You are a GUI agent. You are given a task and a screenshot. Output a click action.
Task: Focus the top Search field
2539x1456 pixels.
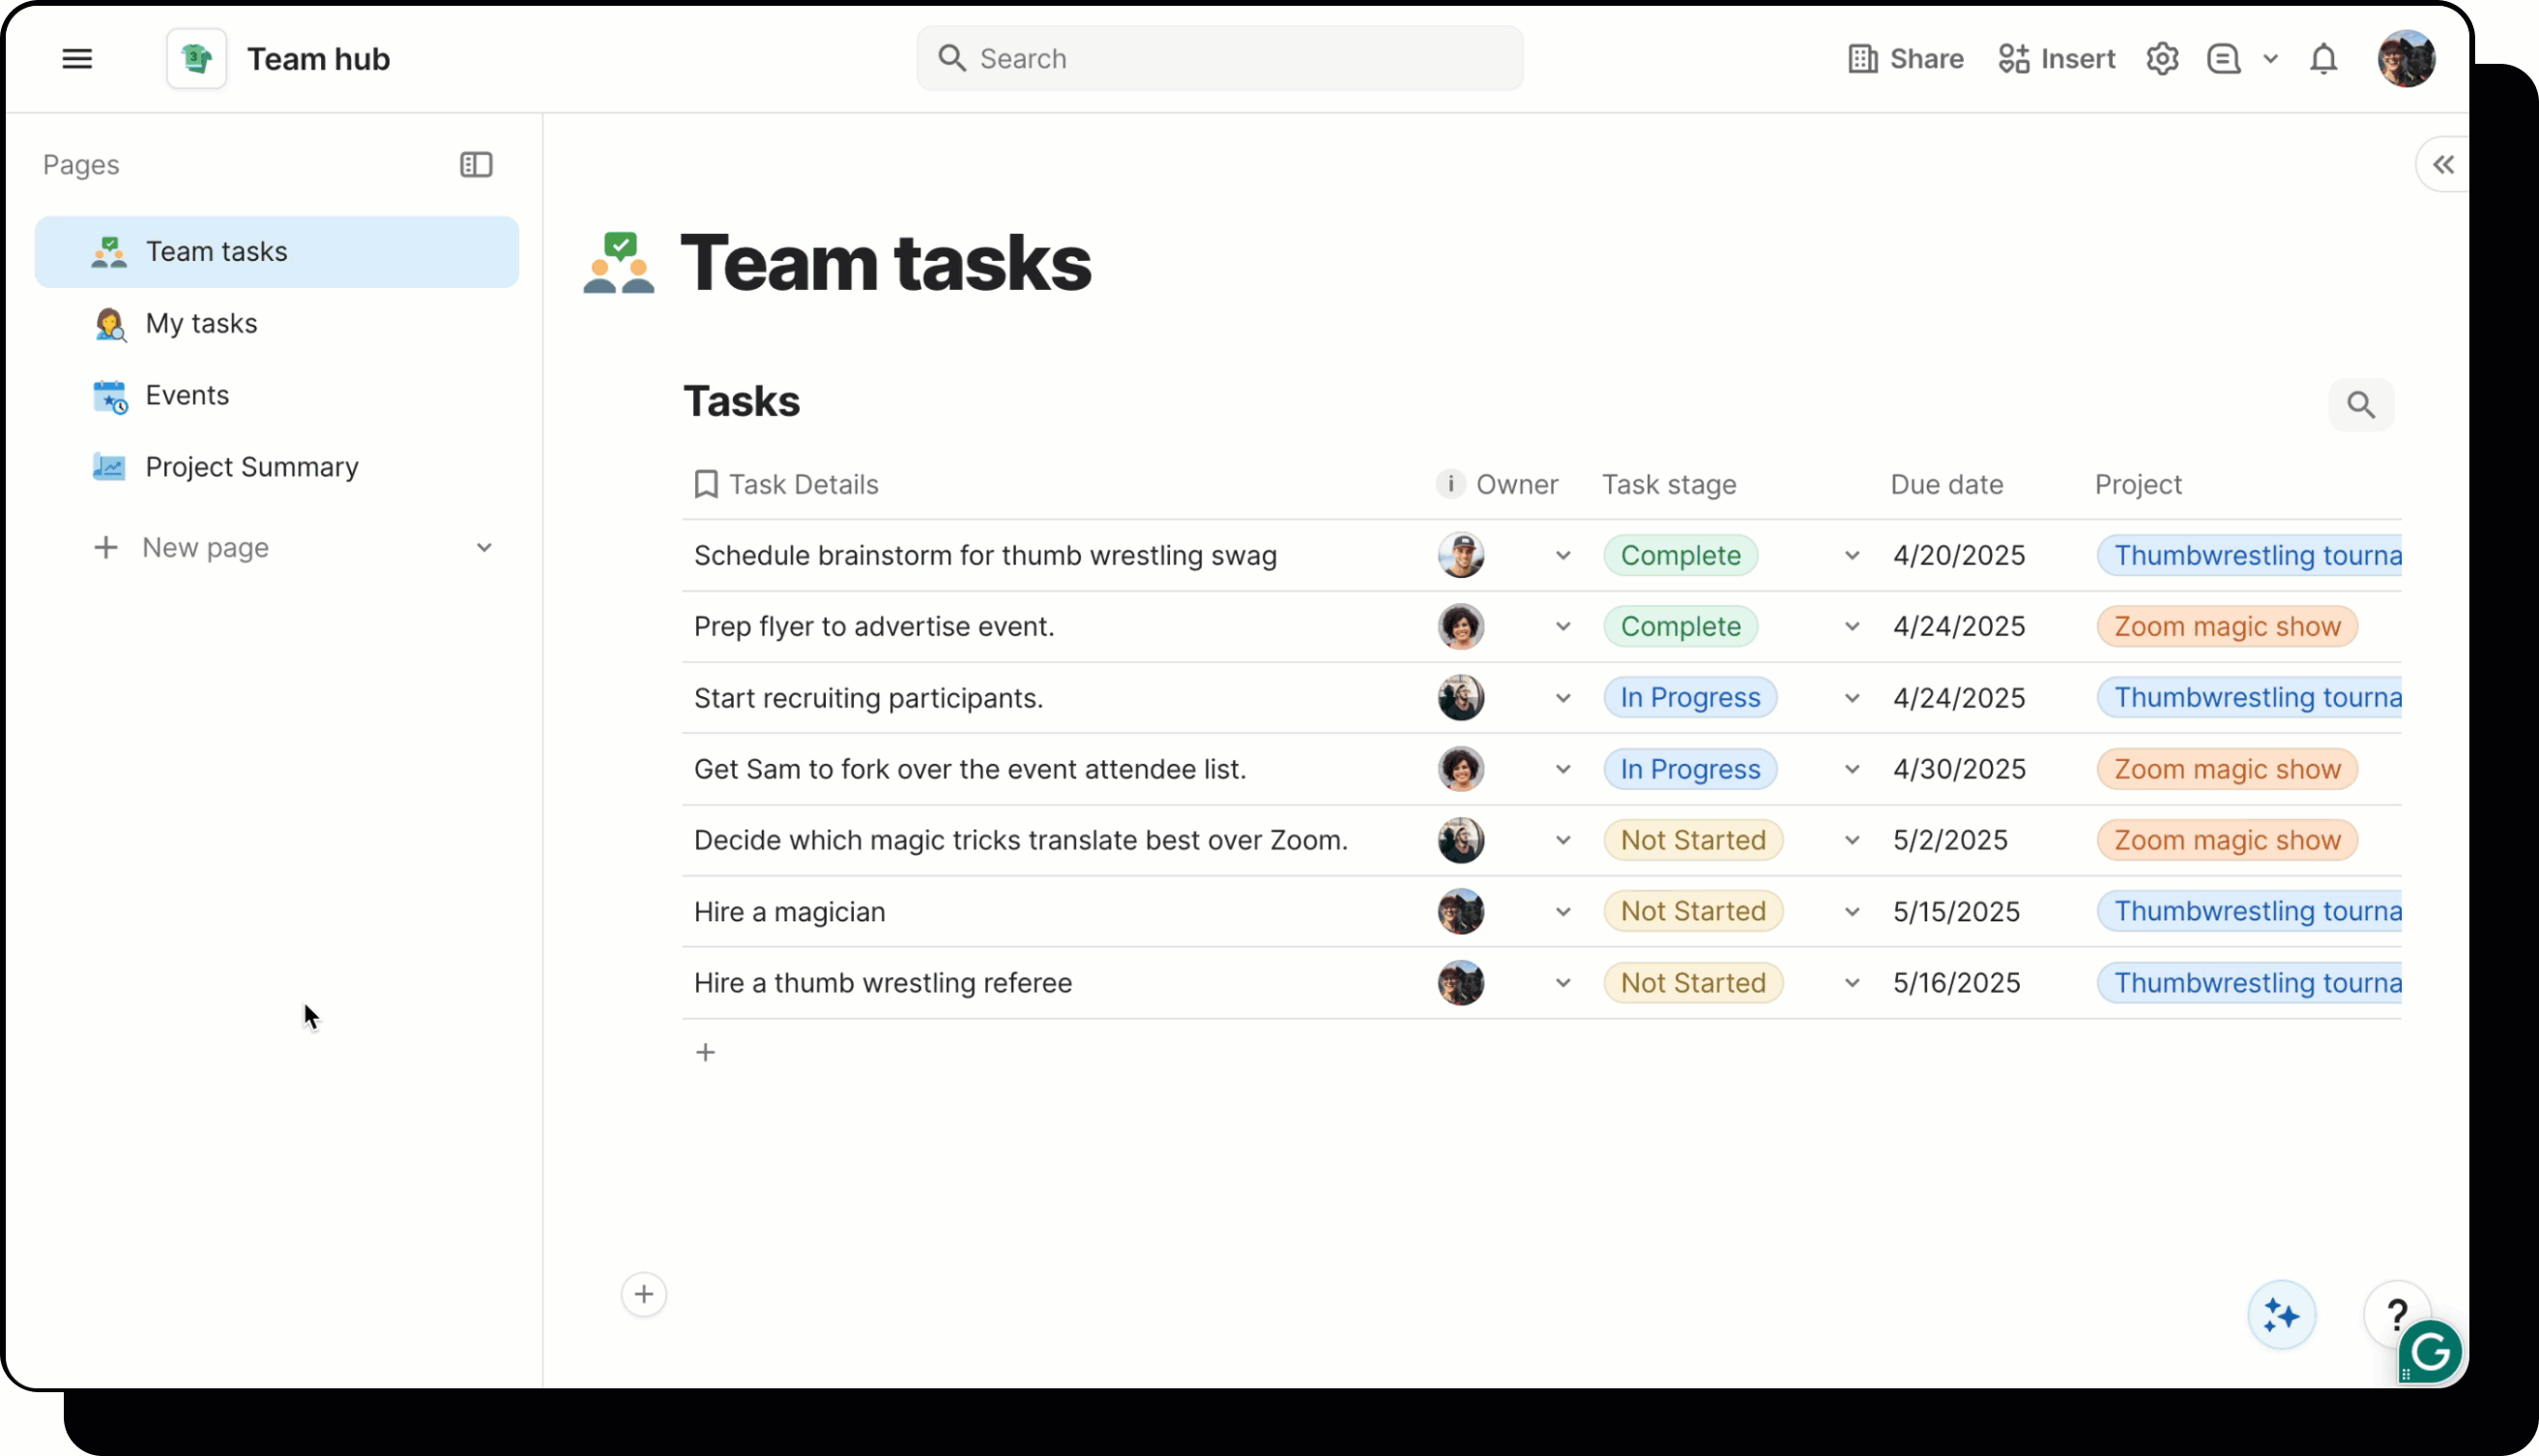[1219, 59]
